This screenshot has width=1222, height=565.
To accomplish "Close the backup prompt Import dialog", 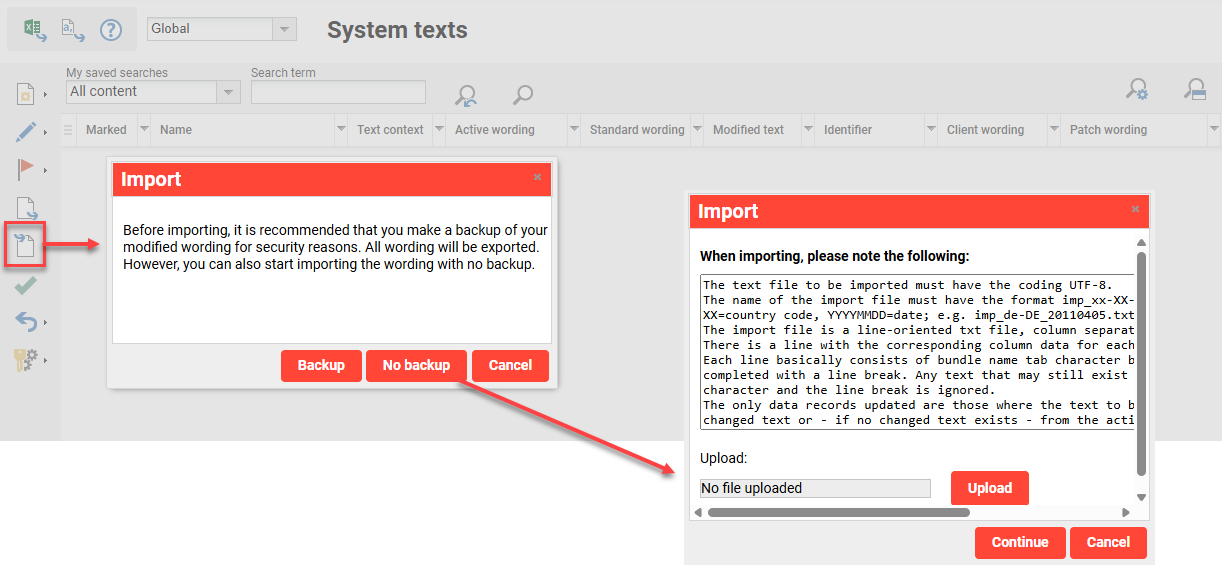I will [537, 177].
